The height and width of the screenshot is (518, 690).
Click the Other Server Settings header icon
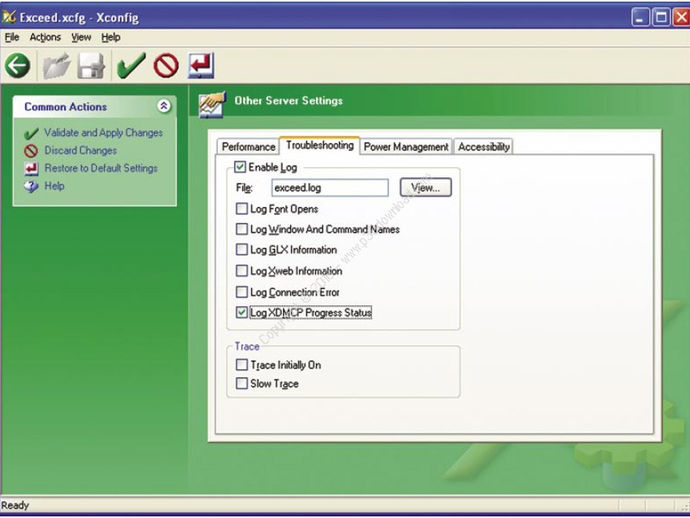pos(212,105)
